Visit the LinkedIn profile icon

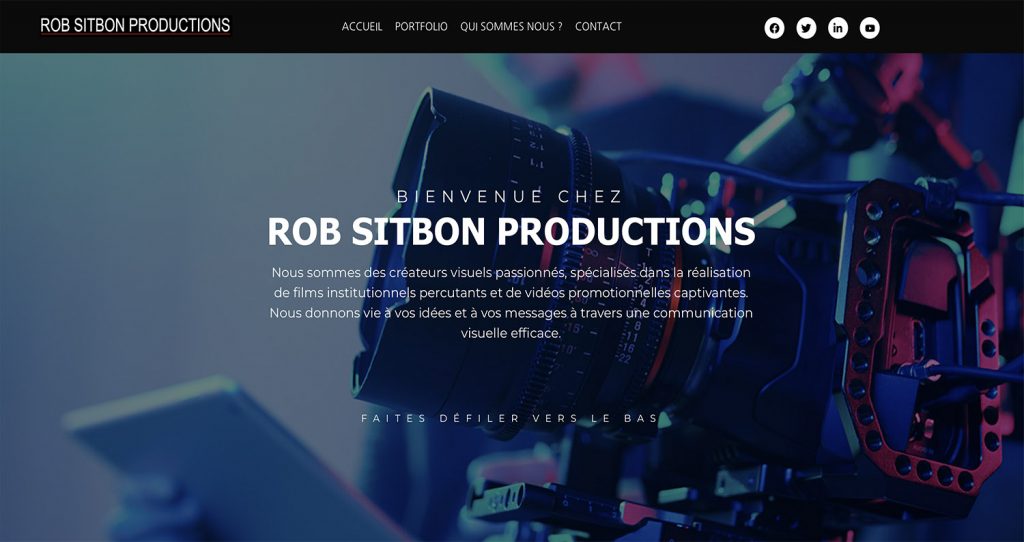838,28
